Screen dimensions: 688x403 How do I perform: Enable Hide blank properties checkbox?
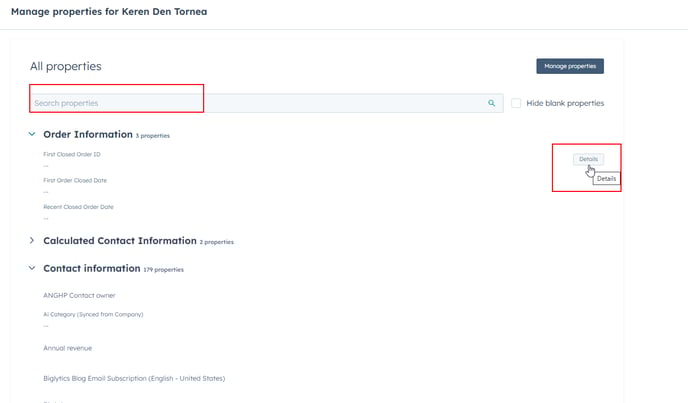point(516,103)
